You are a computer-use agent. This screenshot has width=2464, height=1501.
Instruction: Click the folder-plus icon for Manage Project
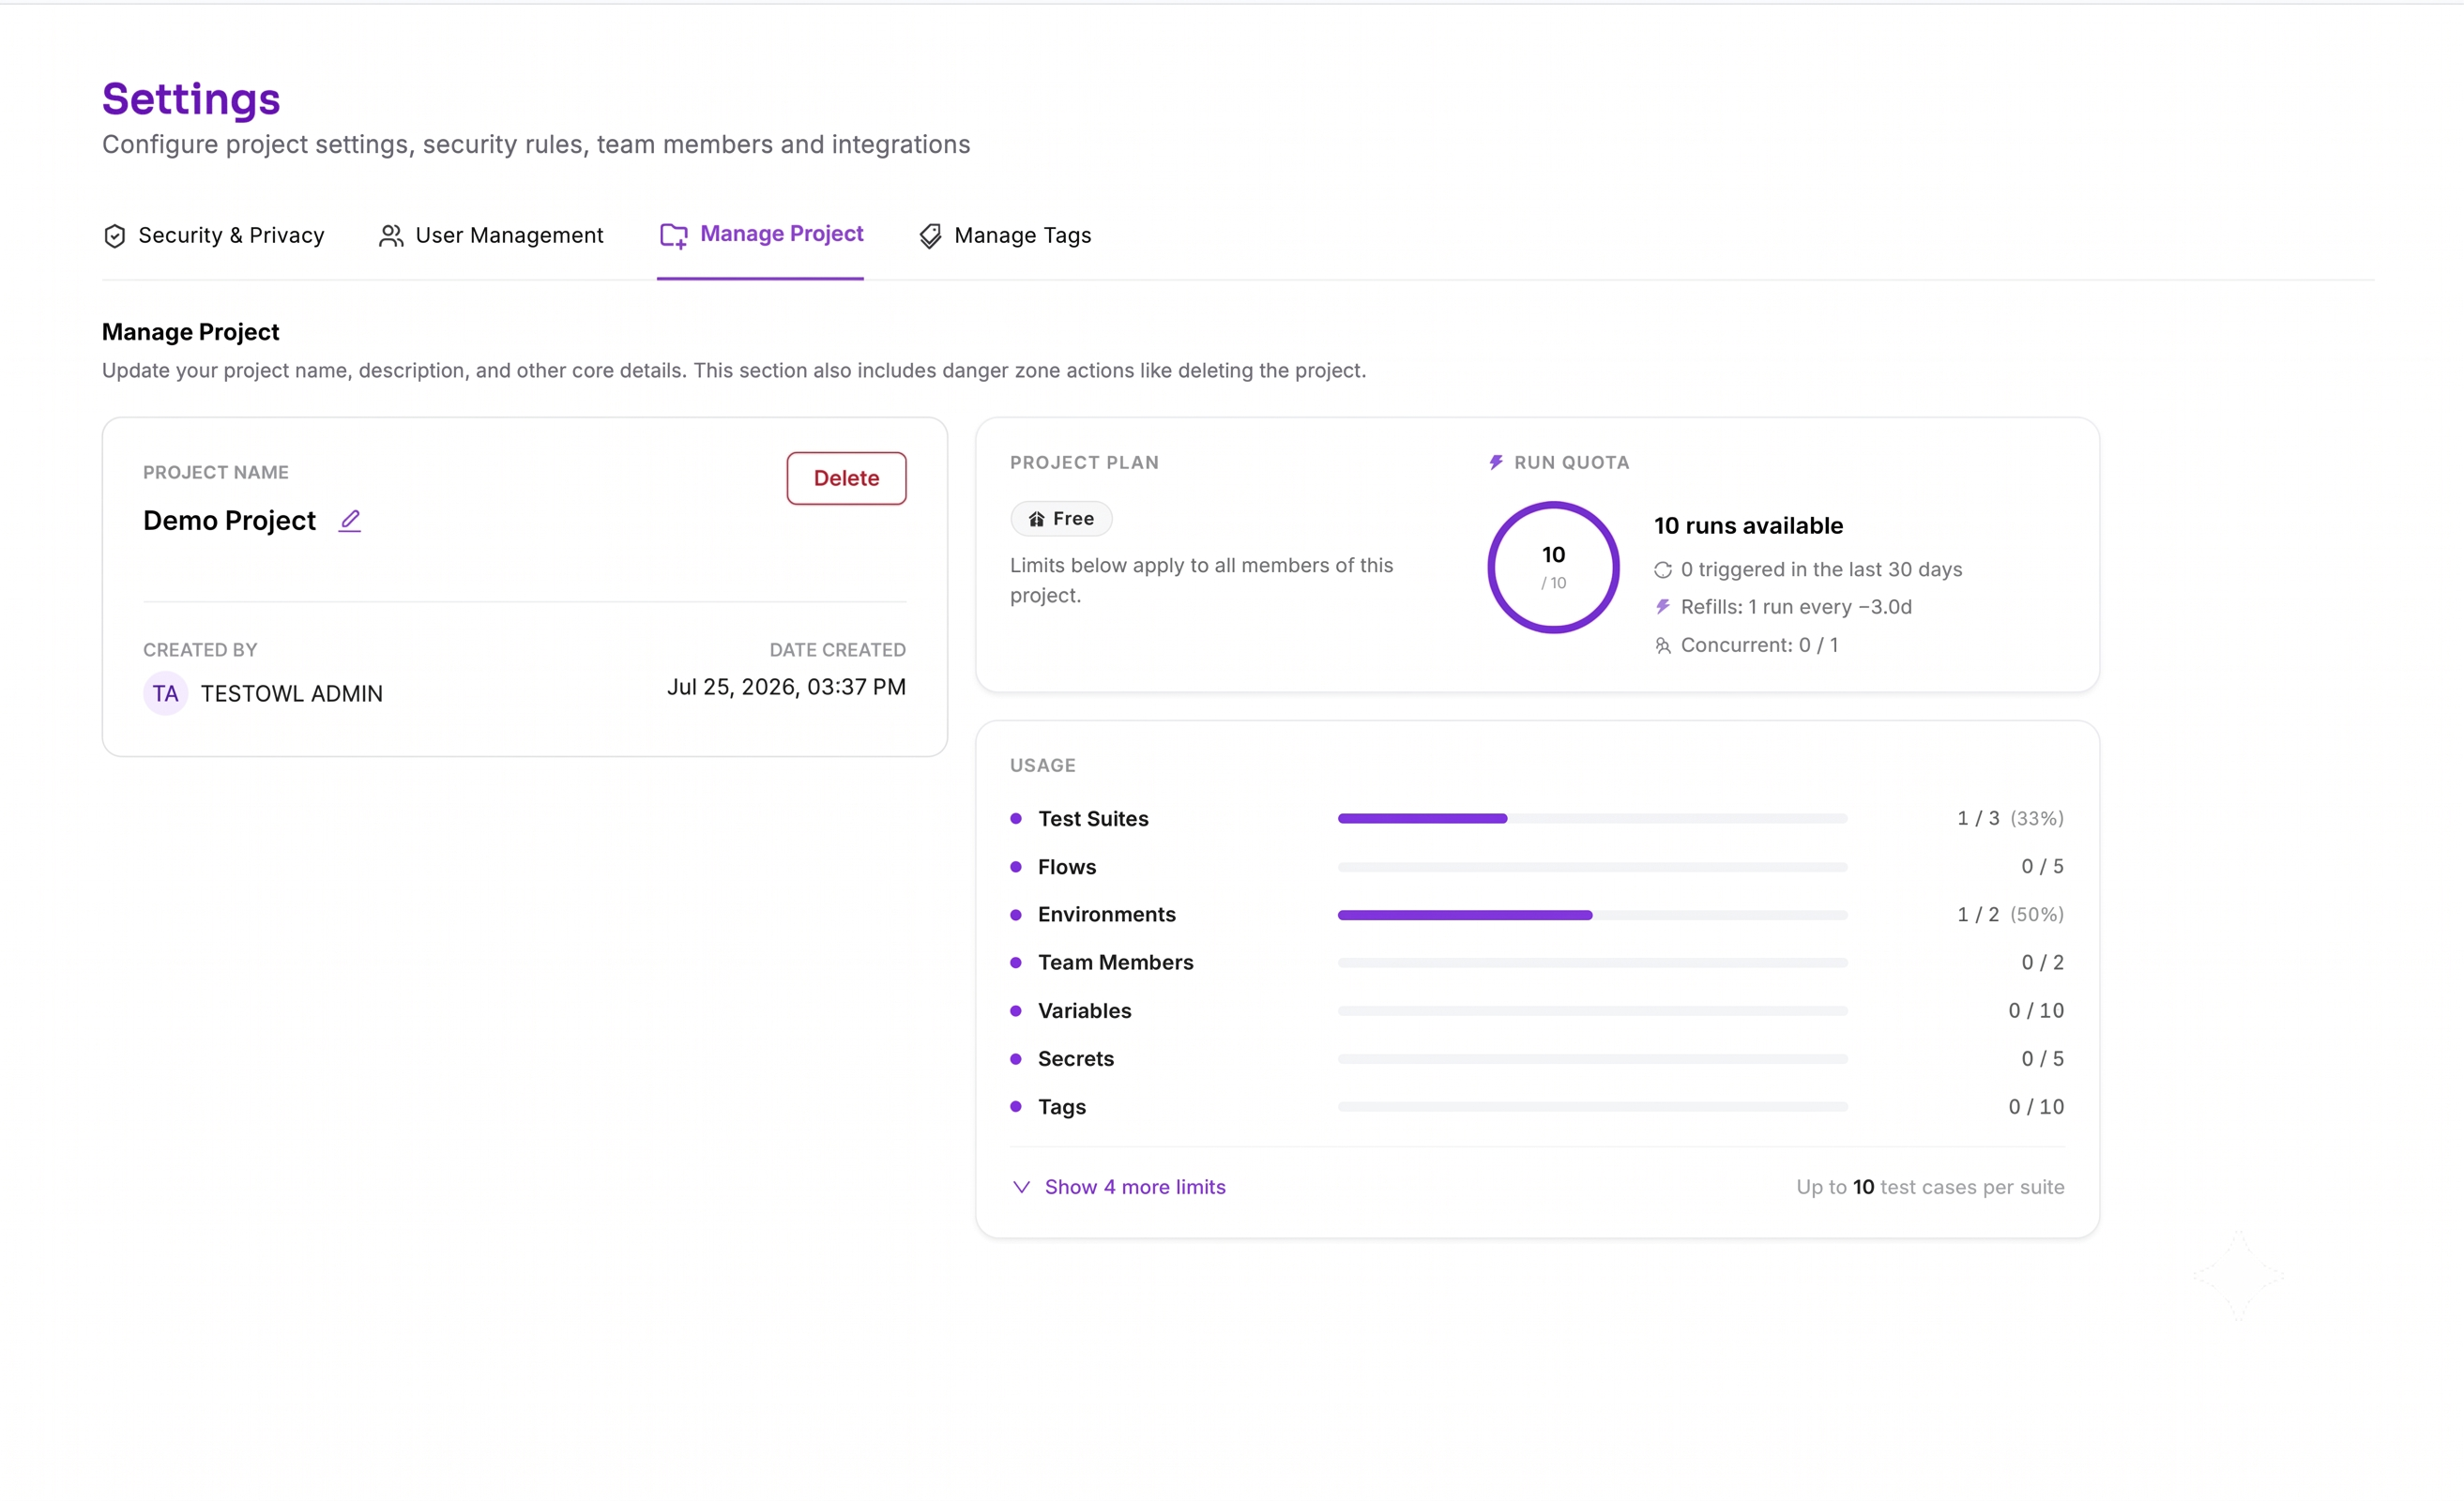[x=673, y=236]
